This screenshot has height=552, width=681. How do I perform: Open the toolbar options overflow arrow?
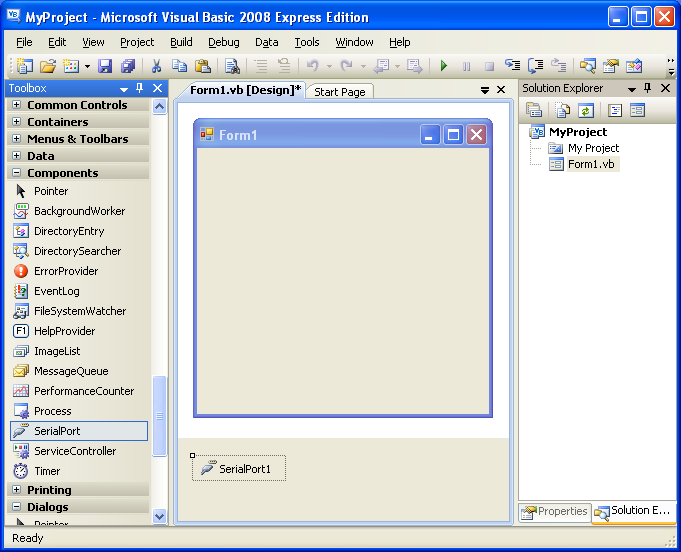[671, 66]
